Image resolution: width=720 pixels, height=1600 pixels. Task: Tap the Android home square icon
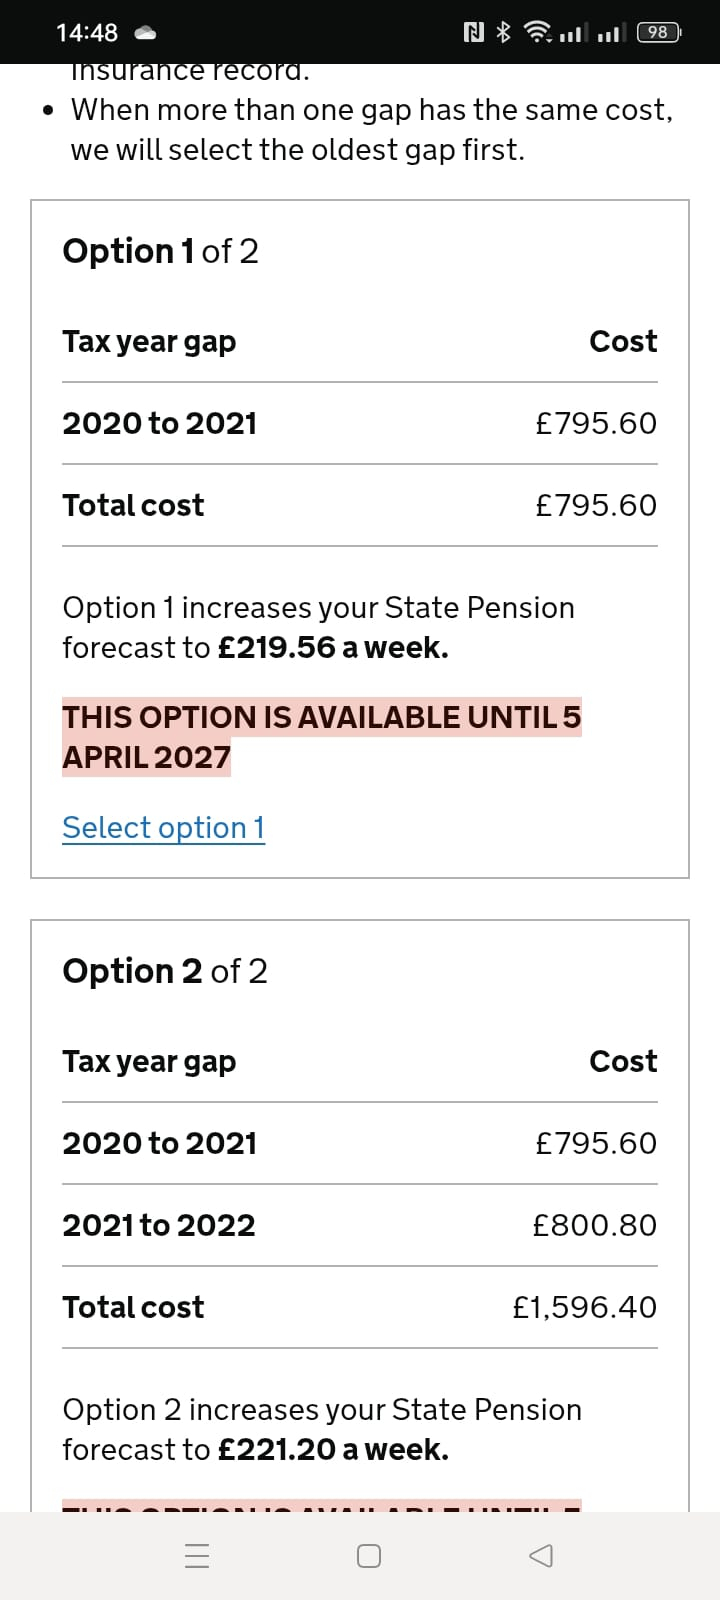point(368,1555)
